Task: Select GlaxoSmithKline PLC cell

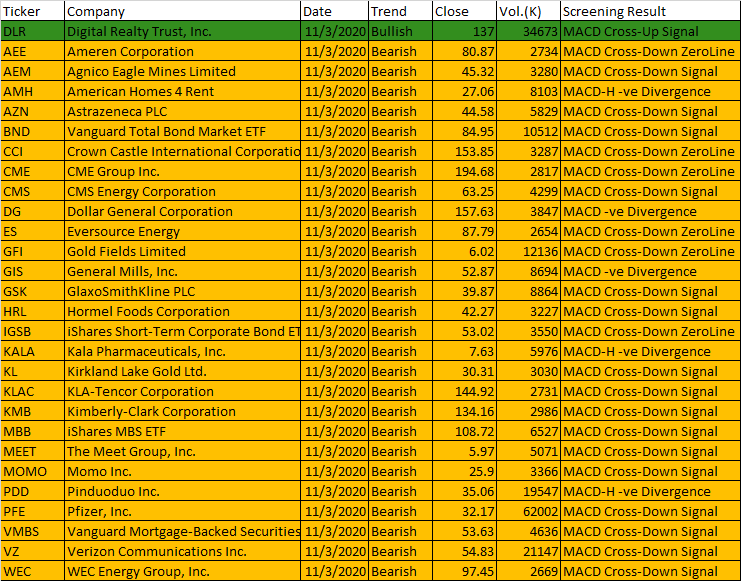Action: pyautogui.click(x=182, y=291)
